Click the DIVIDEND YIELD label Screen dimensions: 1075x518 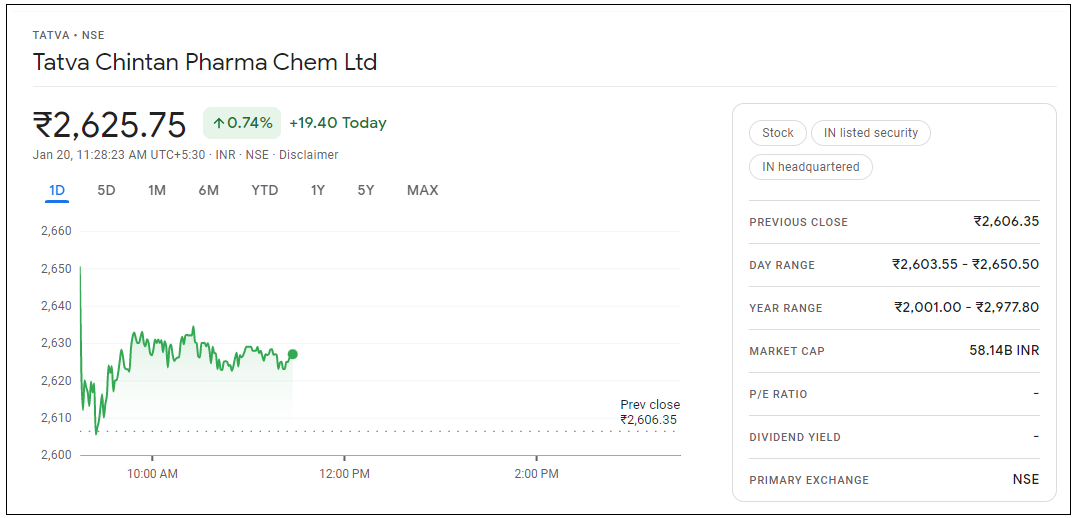[x=795, y=437]
